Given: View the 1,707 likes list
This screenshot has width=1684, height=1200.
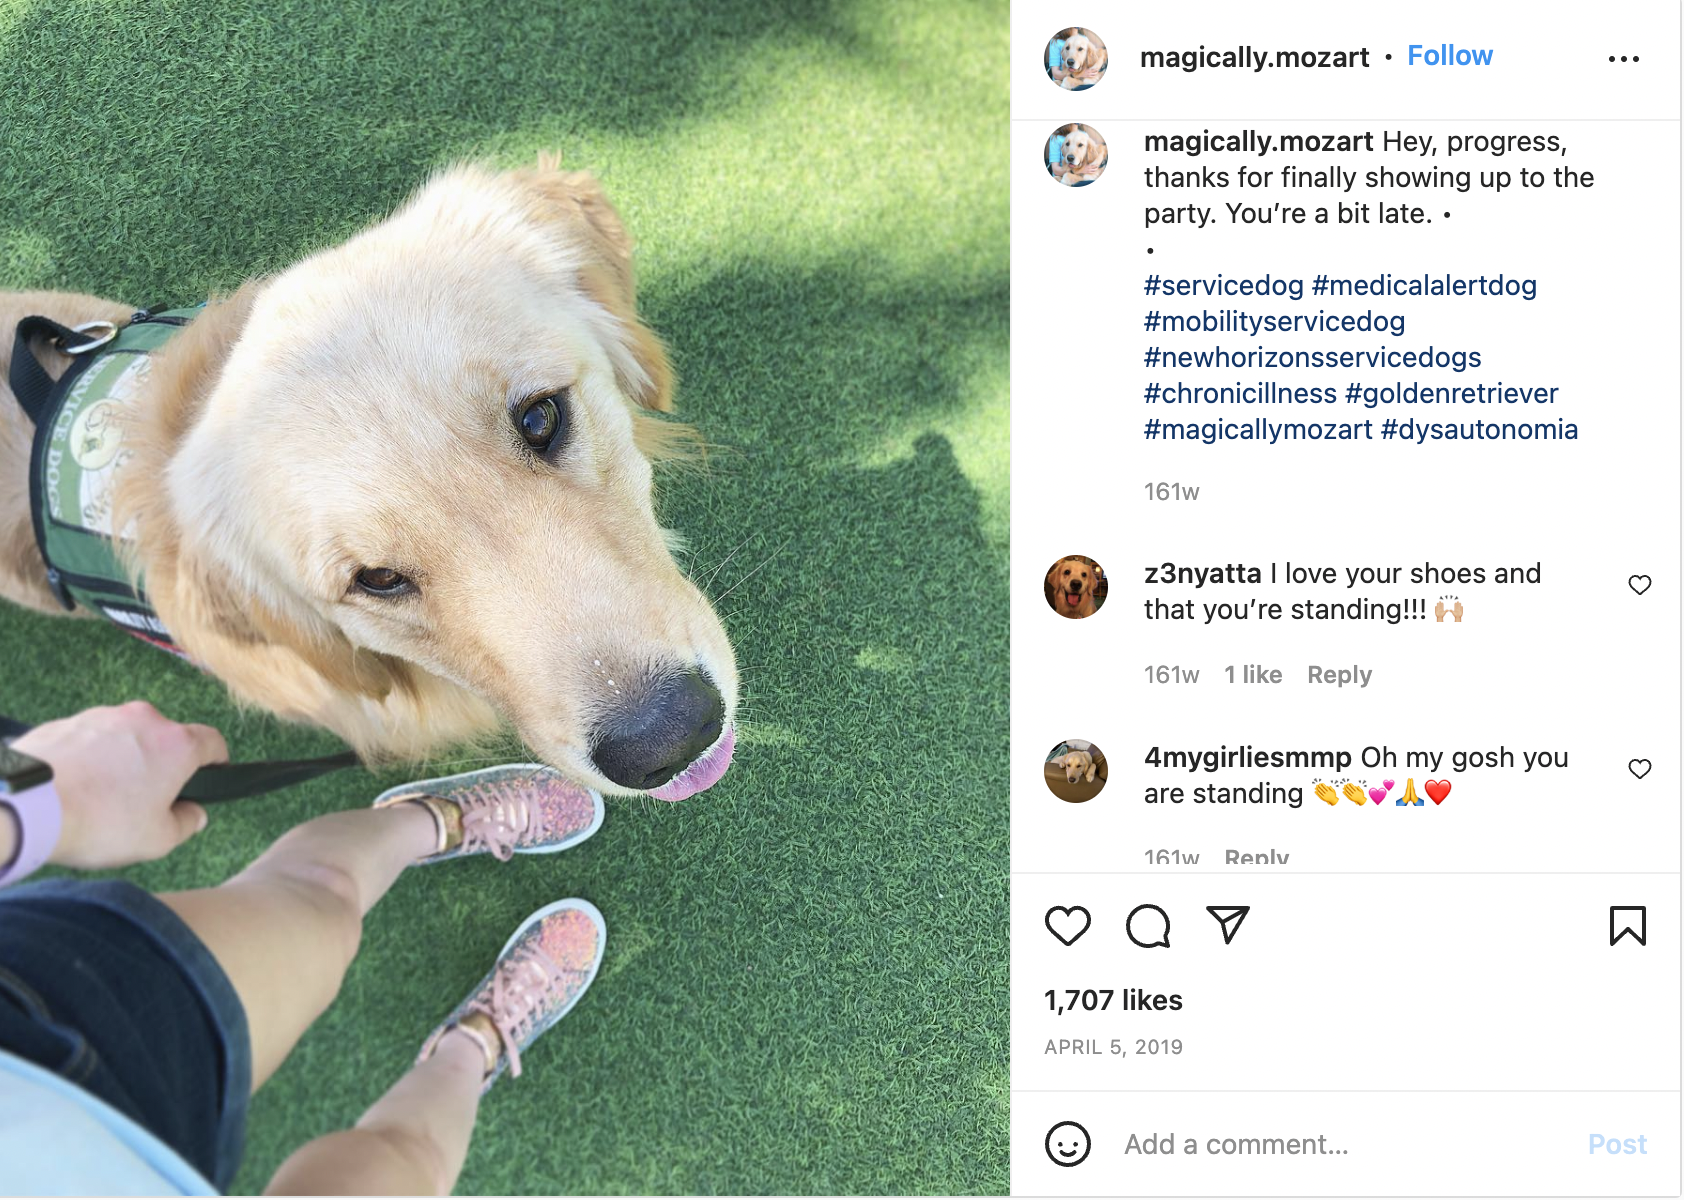Looking at the screenshot, I should (1113, 1000).
